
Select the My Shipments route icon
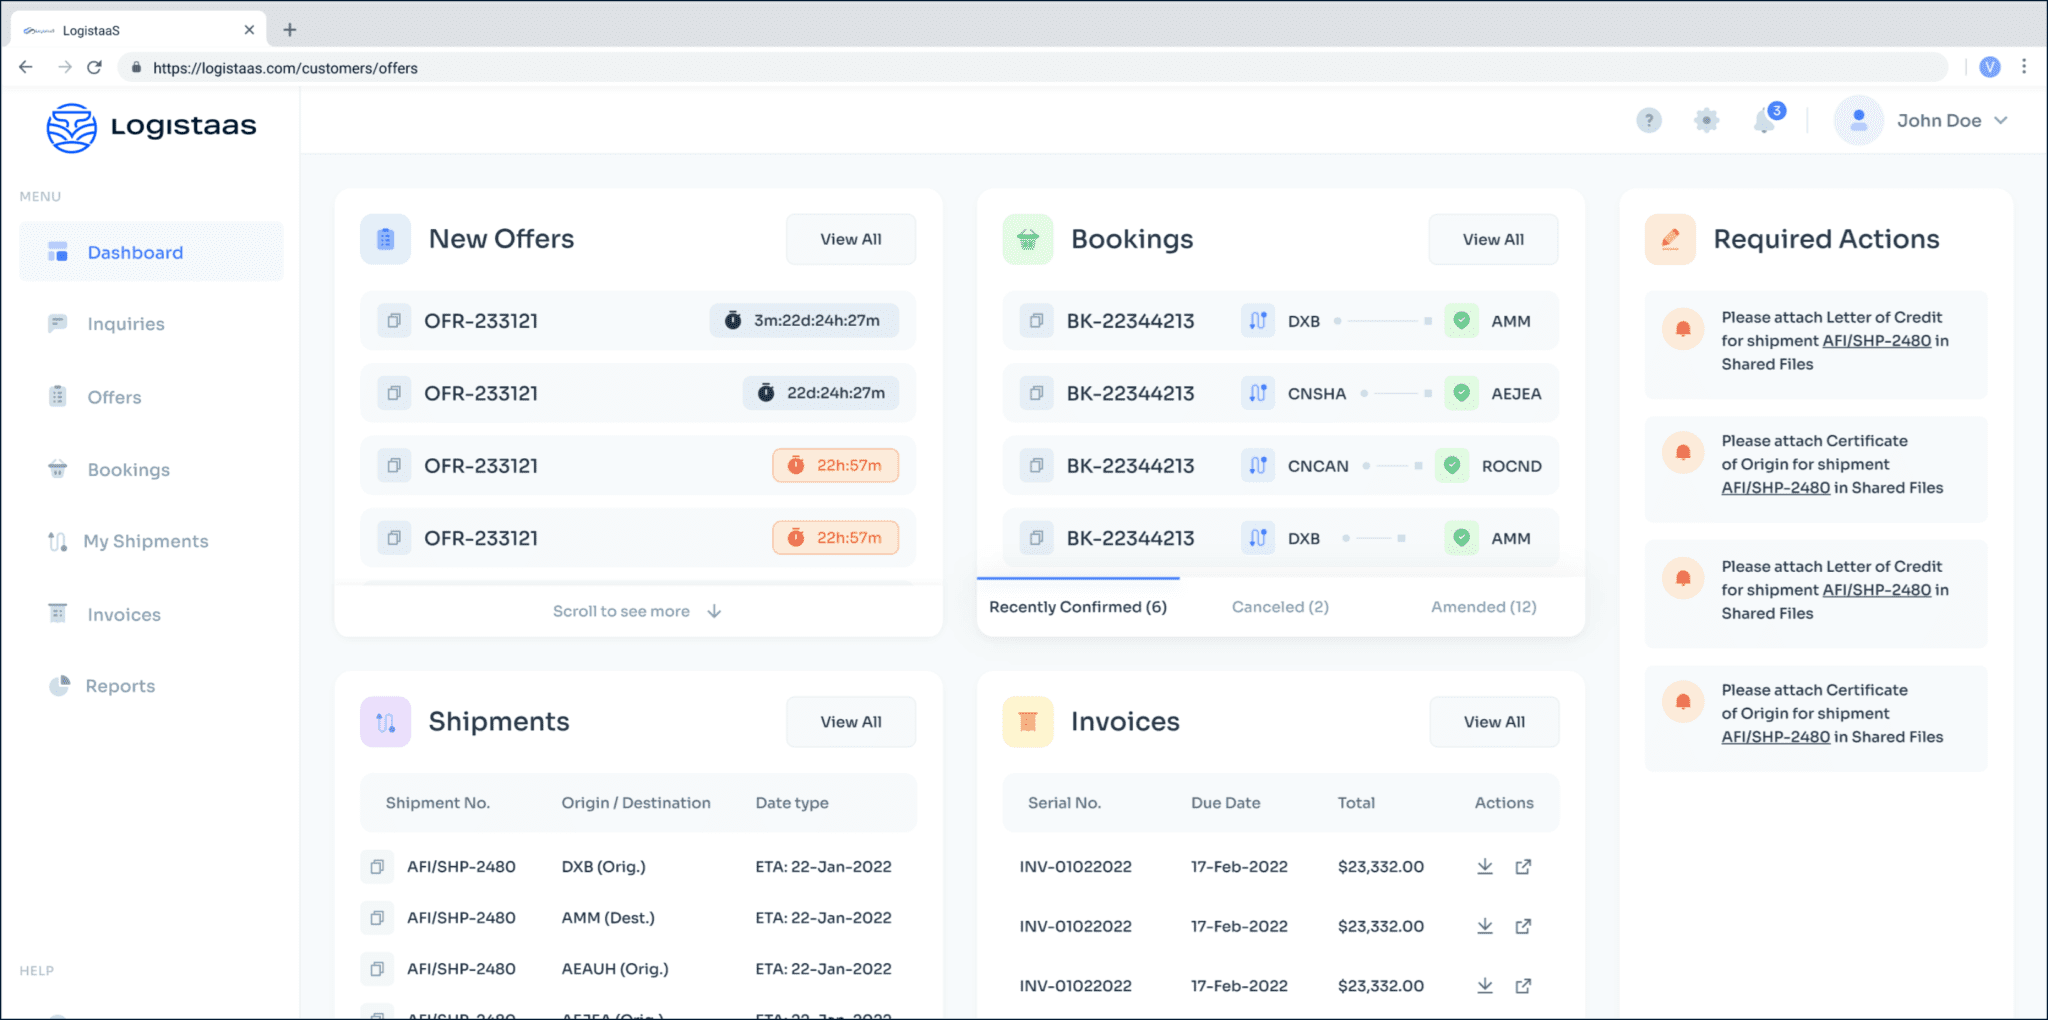[x=58, y=541]
